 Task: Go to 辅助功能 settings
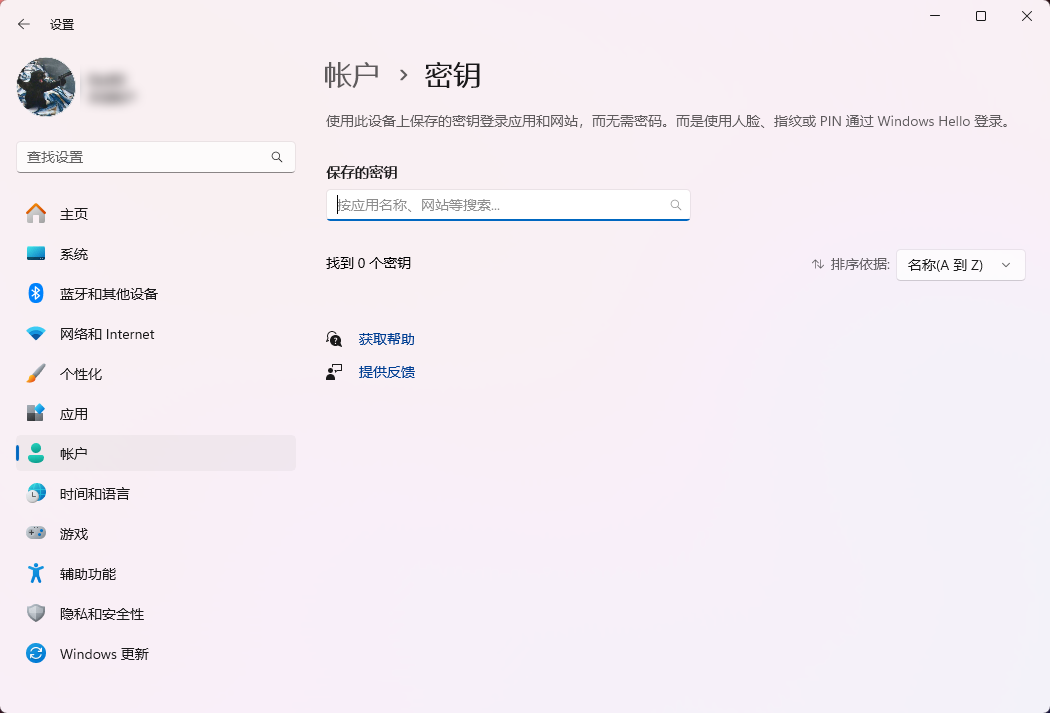(88, 573)
